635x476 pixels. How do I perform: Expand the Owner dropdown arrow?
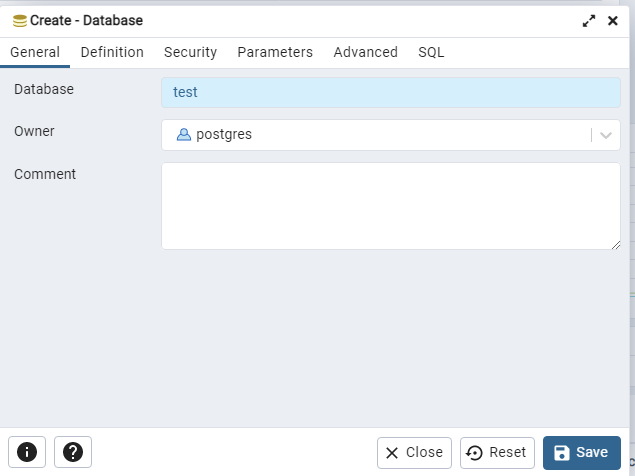606,135
